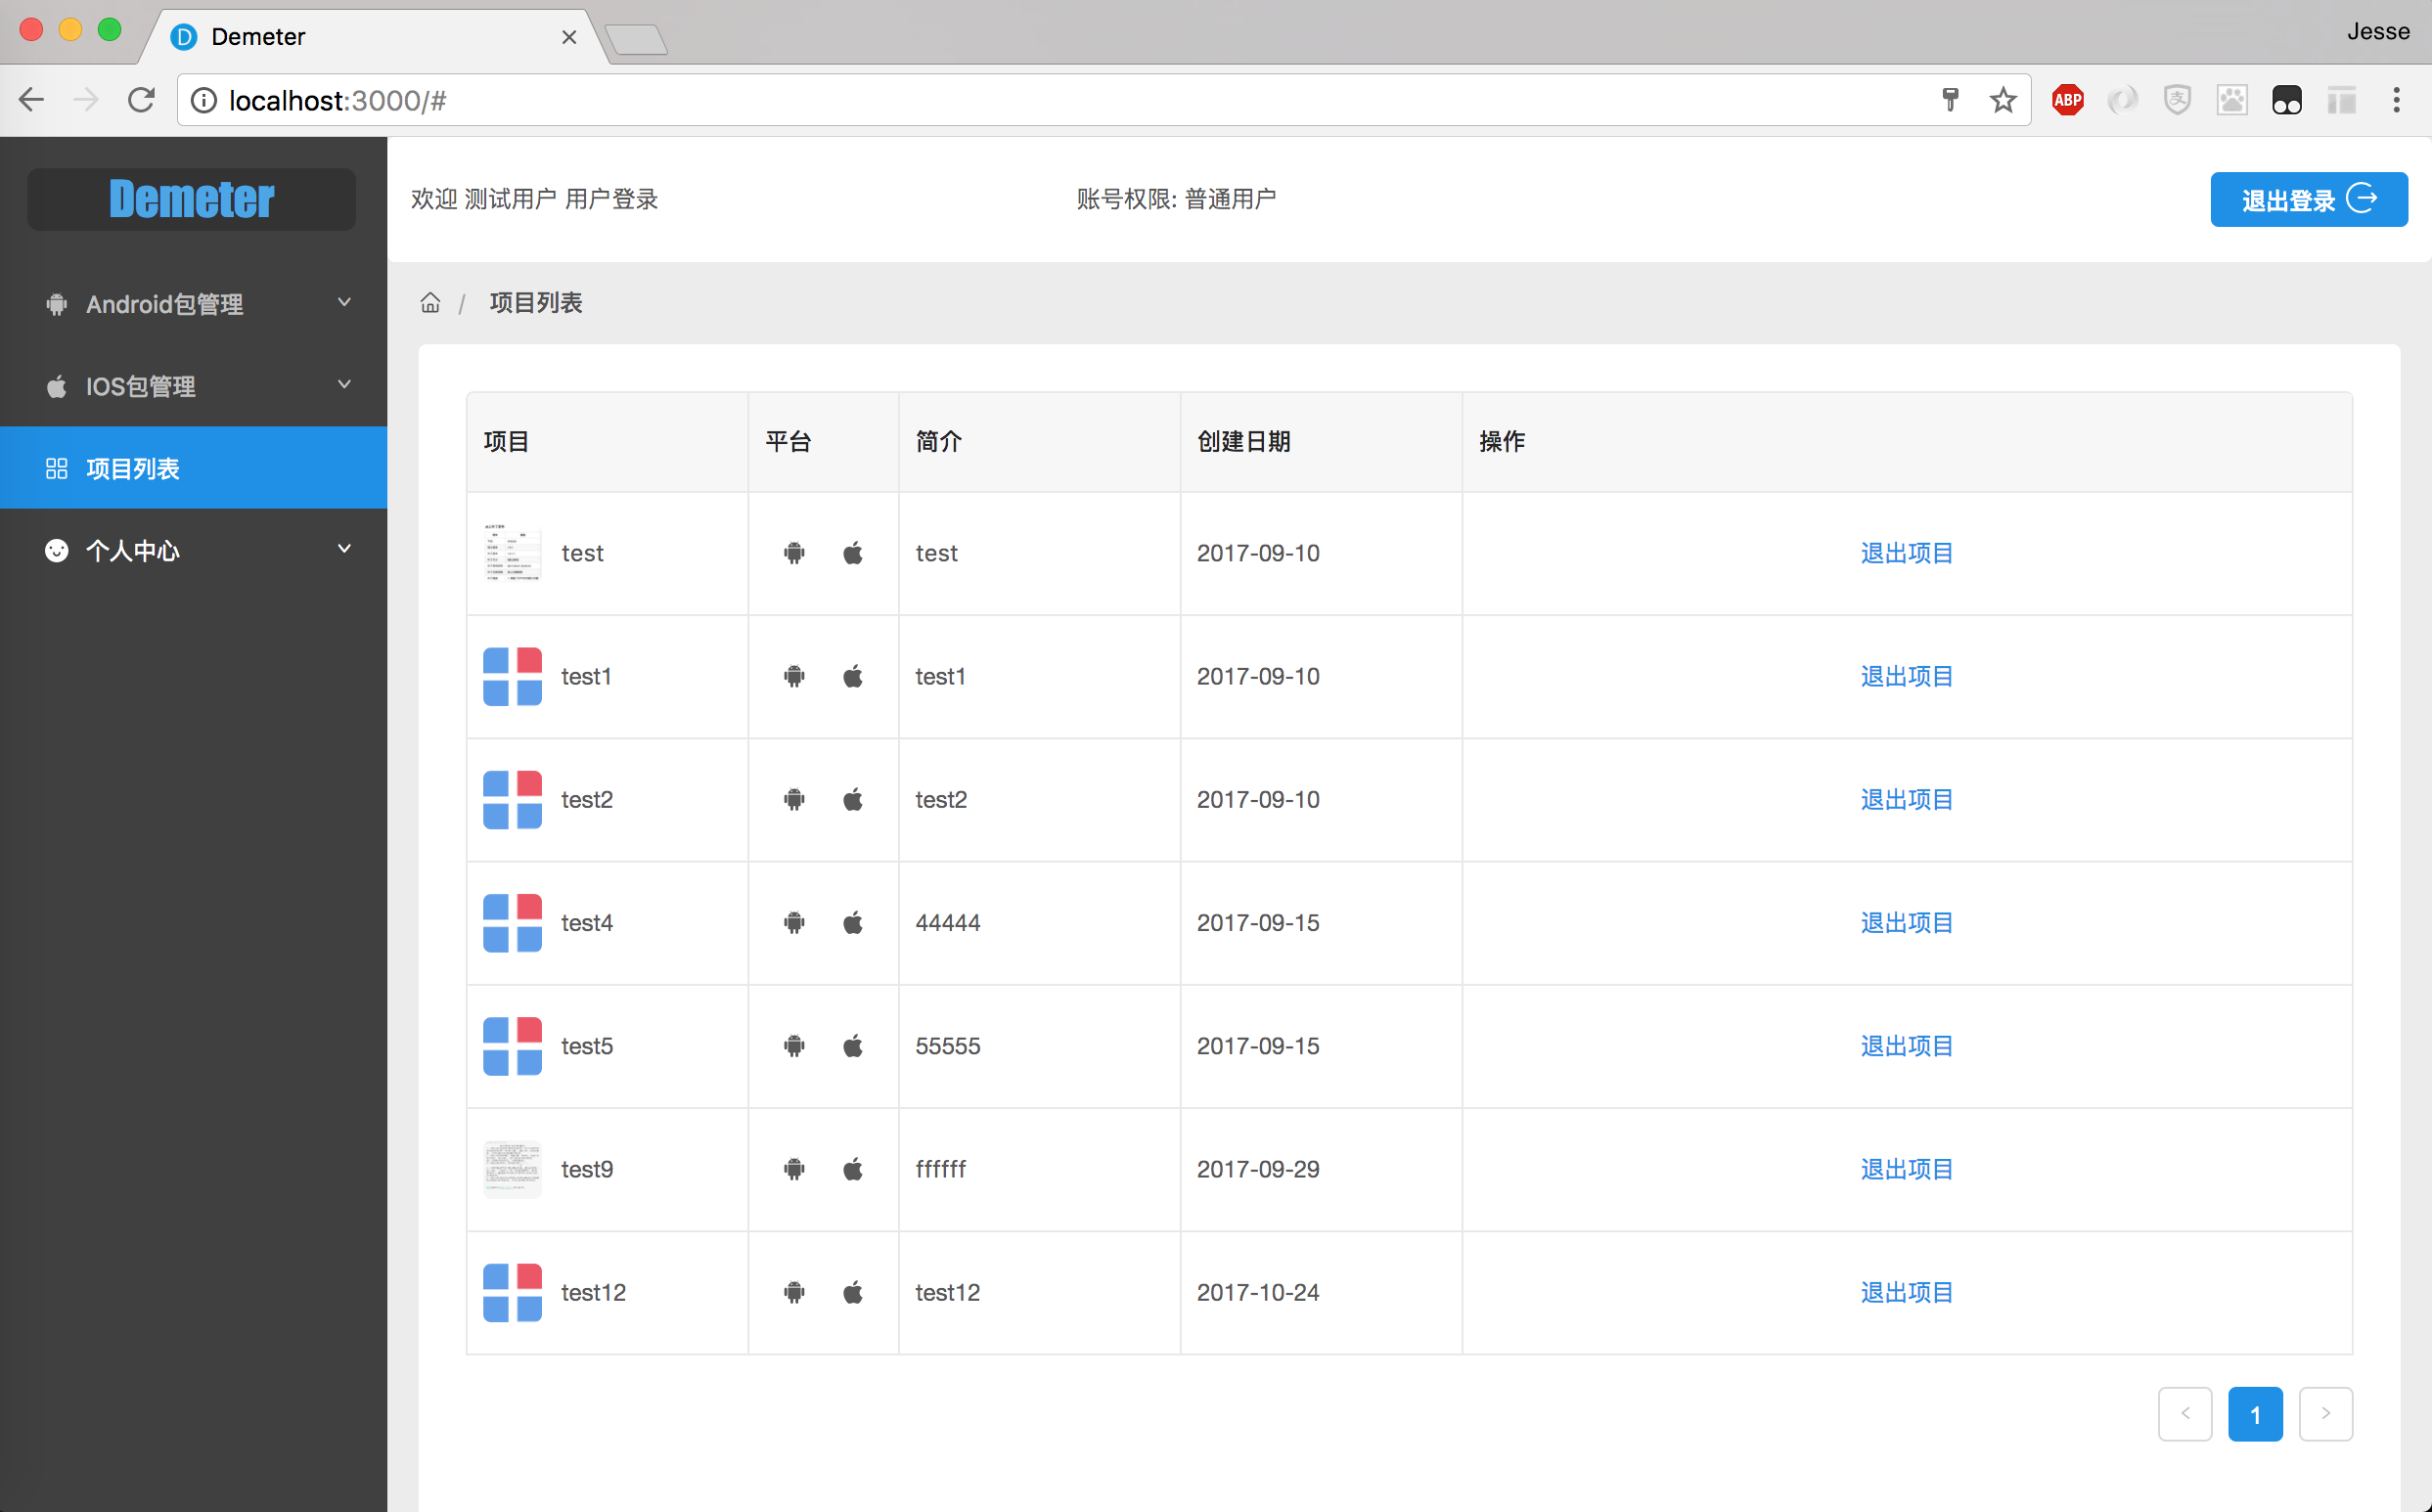Click the test9 project thumbnail
Image resolution: width=2432 pixels, height=1512 pixels.
(x=512, y=1169)
